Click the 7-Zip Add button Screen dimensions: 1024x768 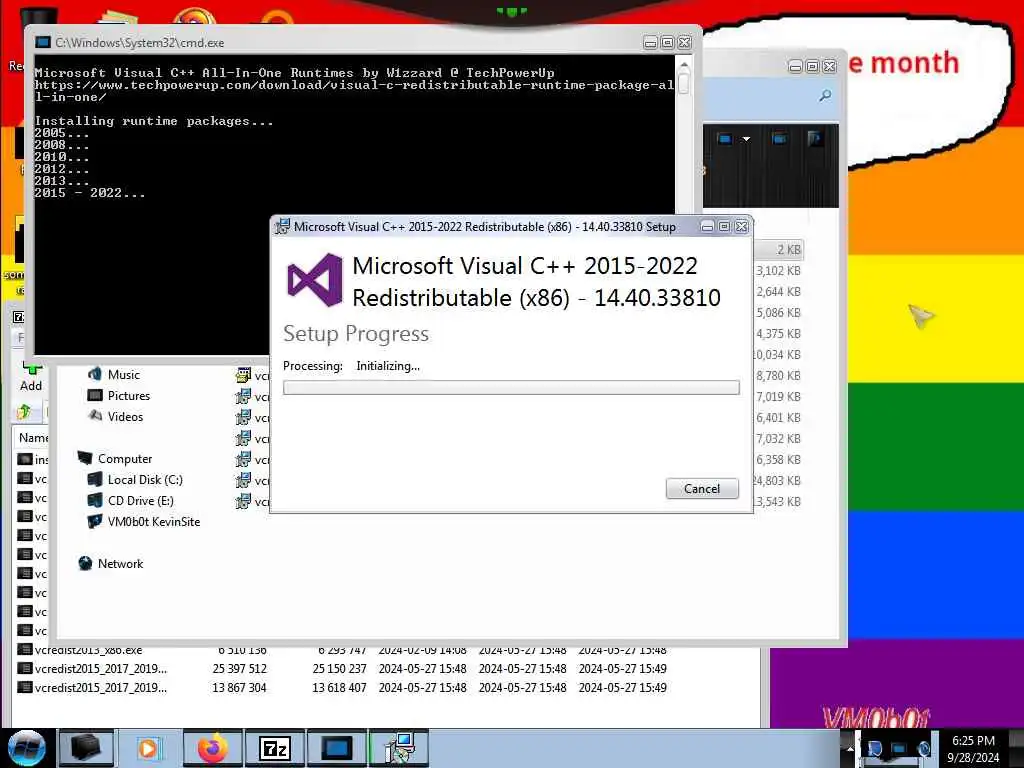(x=31, y=377)
